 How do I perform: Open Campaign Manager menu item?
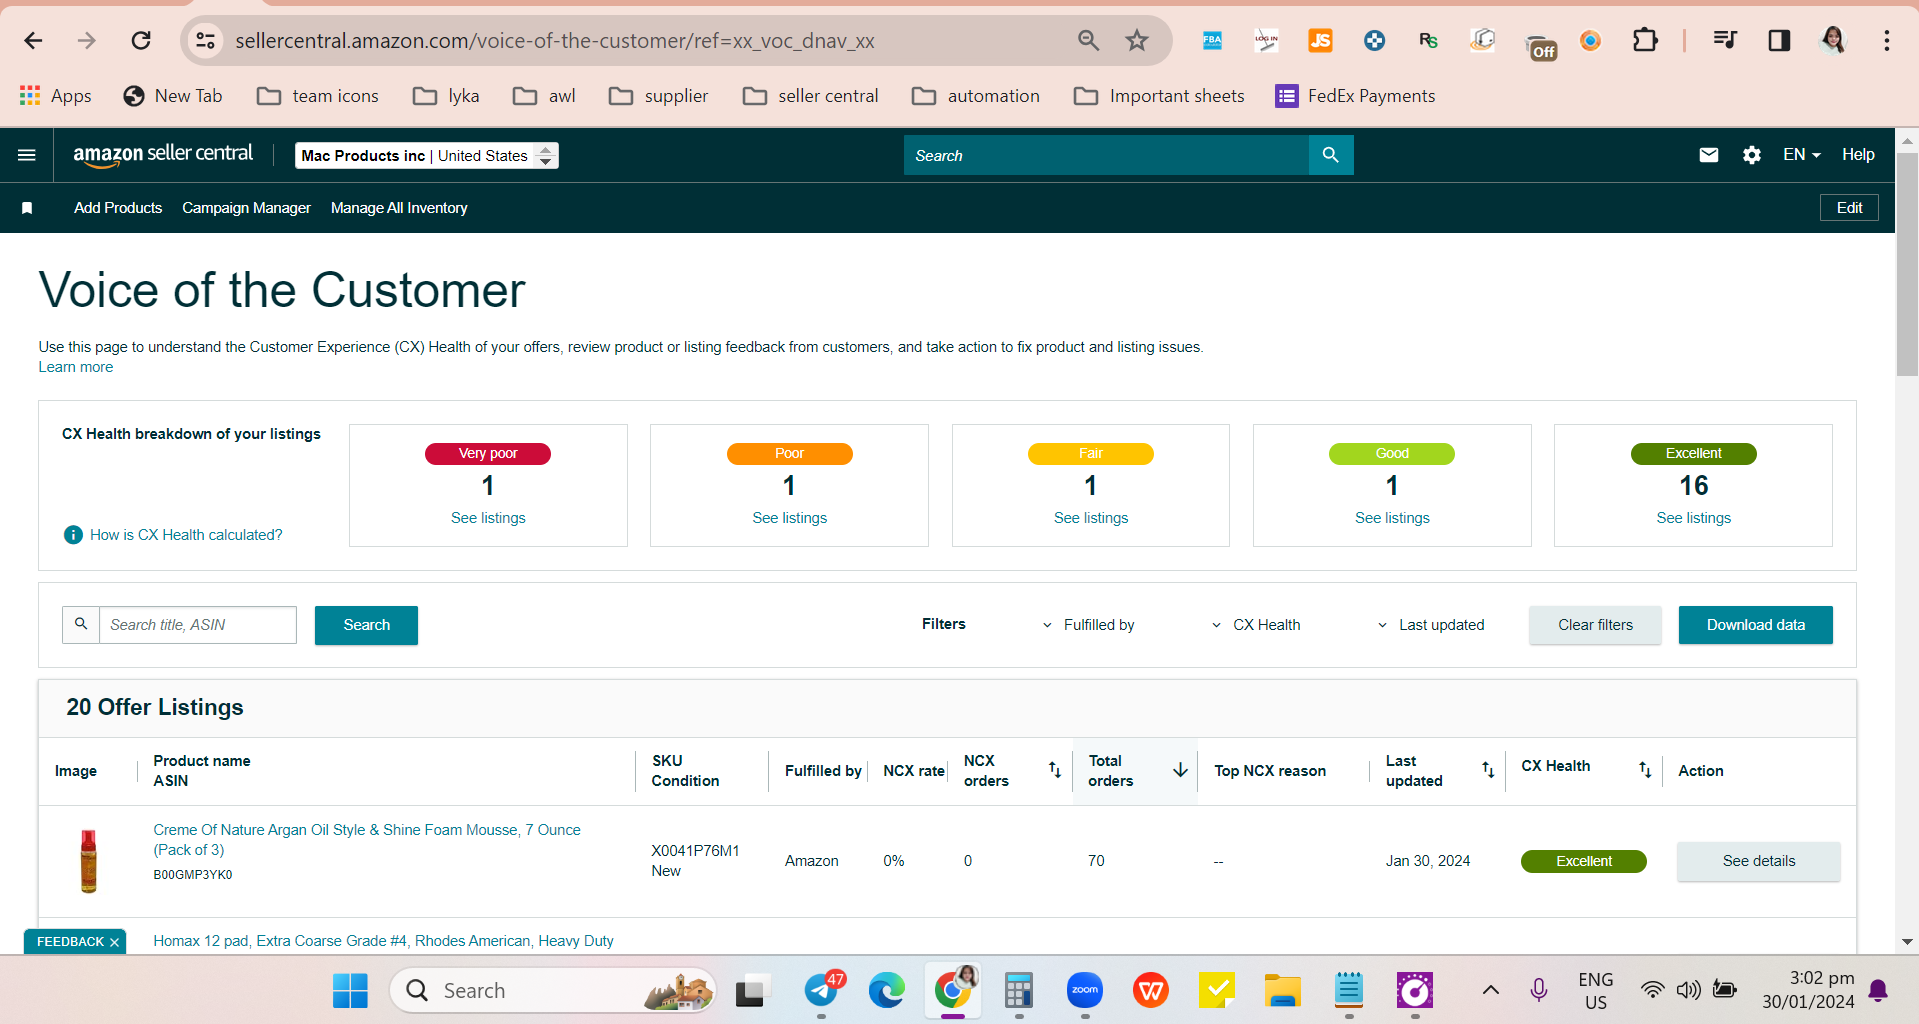tap(246, 208)
